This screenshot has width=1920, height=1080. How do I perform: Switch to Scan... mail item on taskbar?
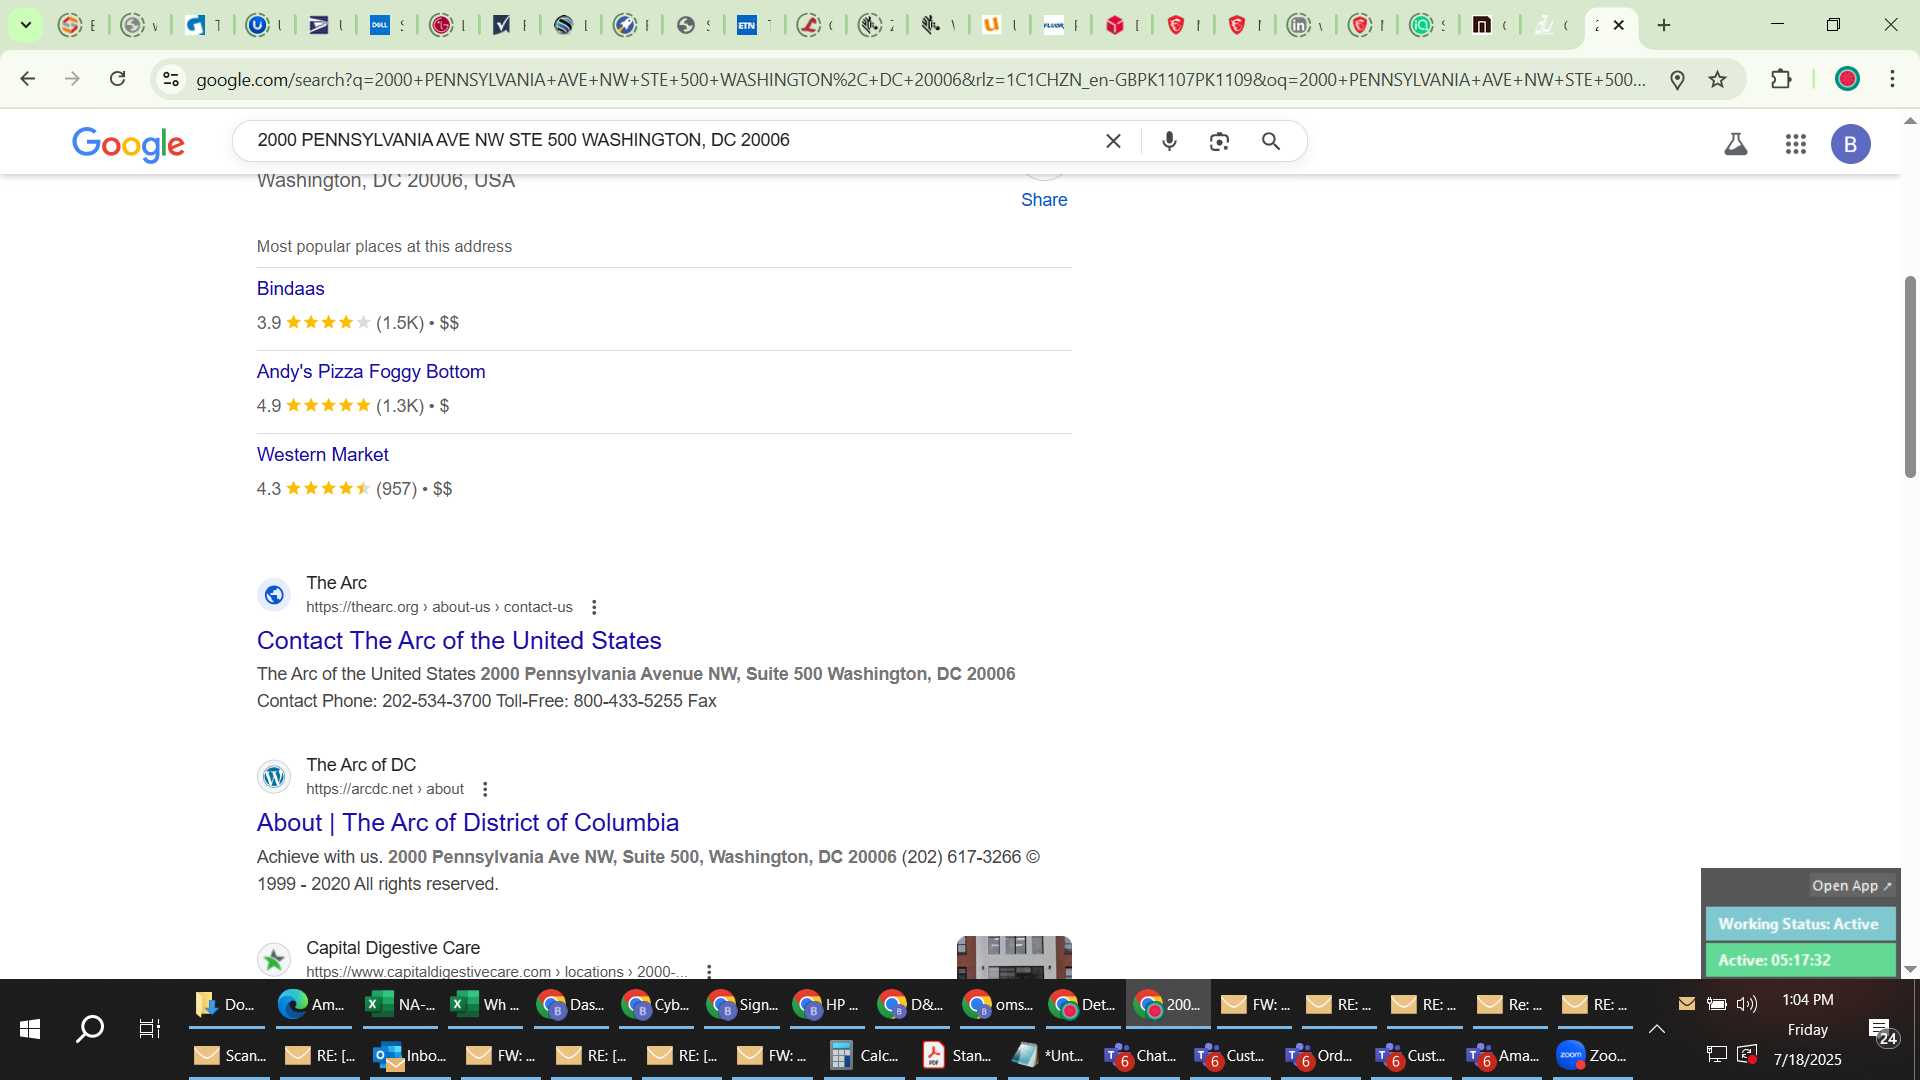[x=230, y=1056]
